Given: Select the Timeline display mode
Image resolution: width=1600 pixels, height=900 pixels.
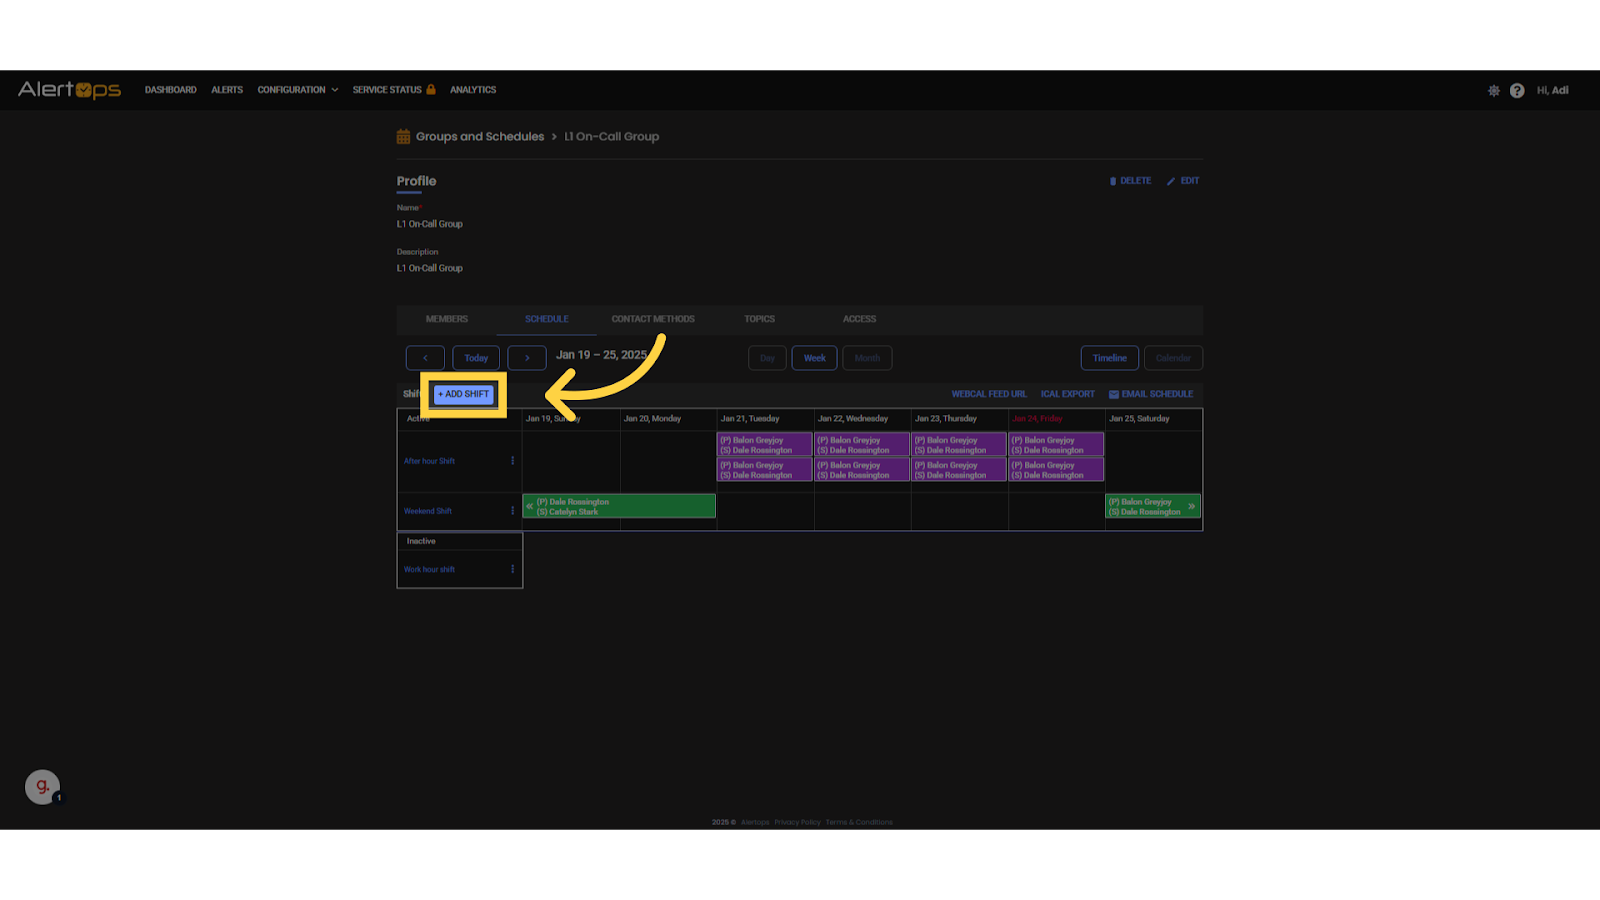Looking at the screenshot, I should (1109, 358).
